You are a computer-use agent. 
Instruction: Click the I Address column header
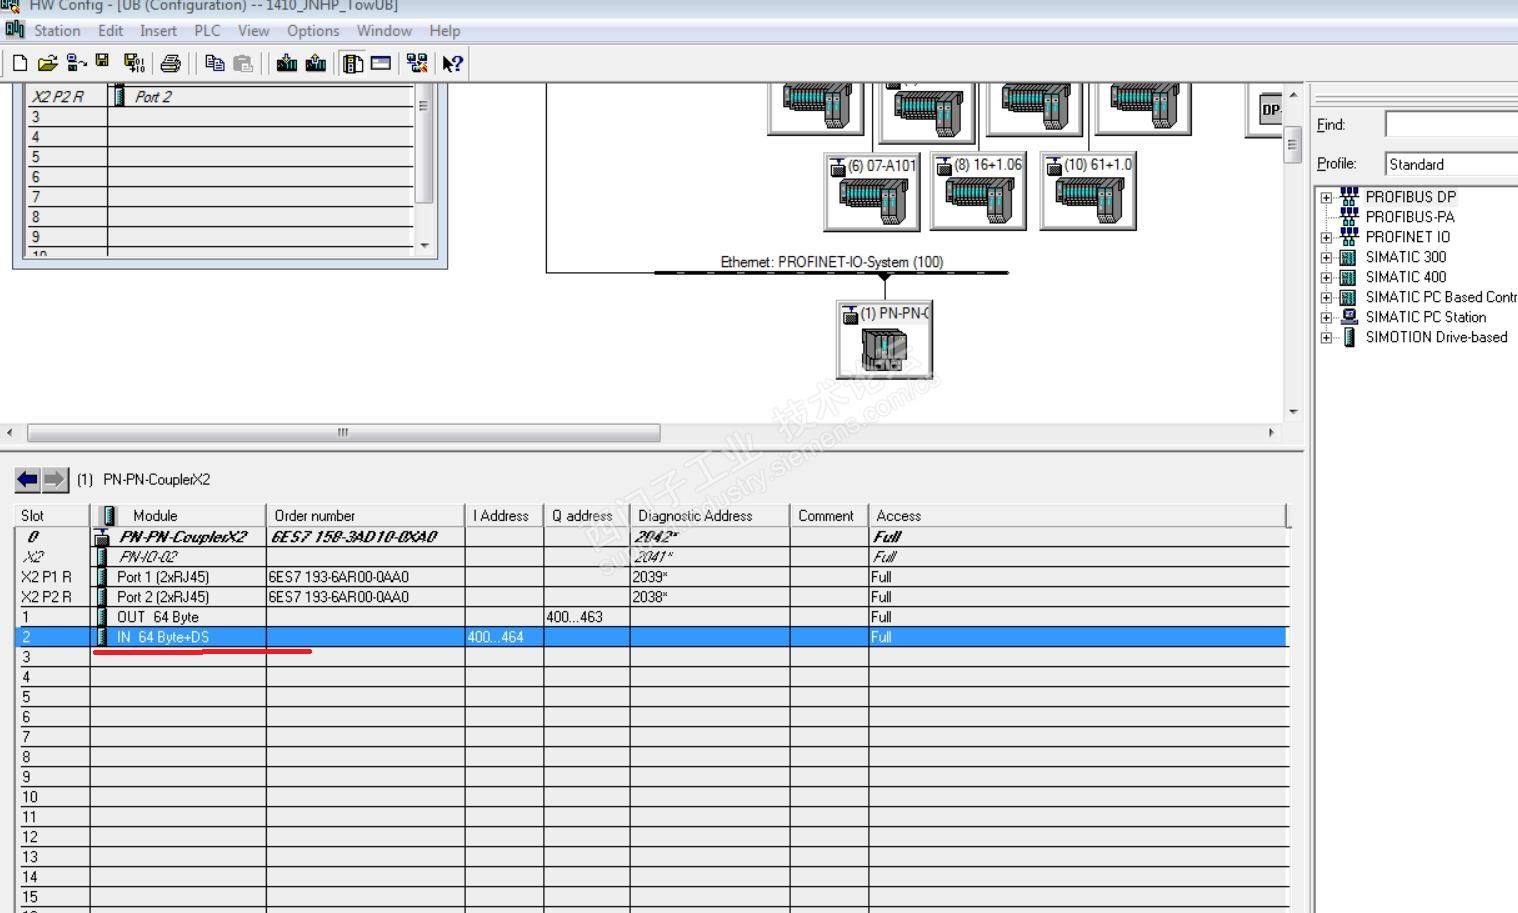(x=505, y=516)
